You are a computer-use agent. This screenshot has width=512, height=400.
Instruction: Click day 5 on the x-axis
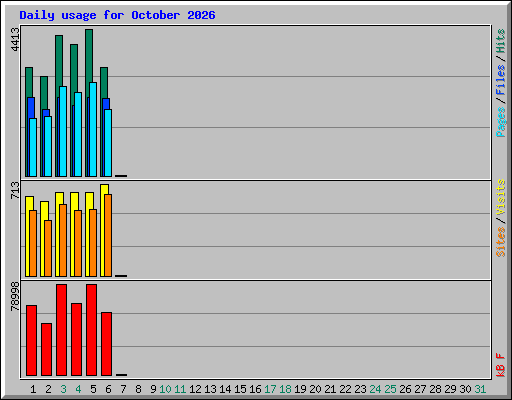click(x=93, y=389)
